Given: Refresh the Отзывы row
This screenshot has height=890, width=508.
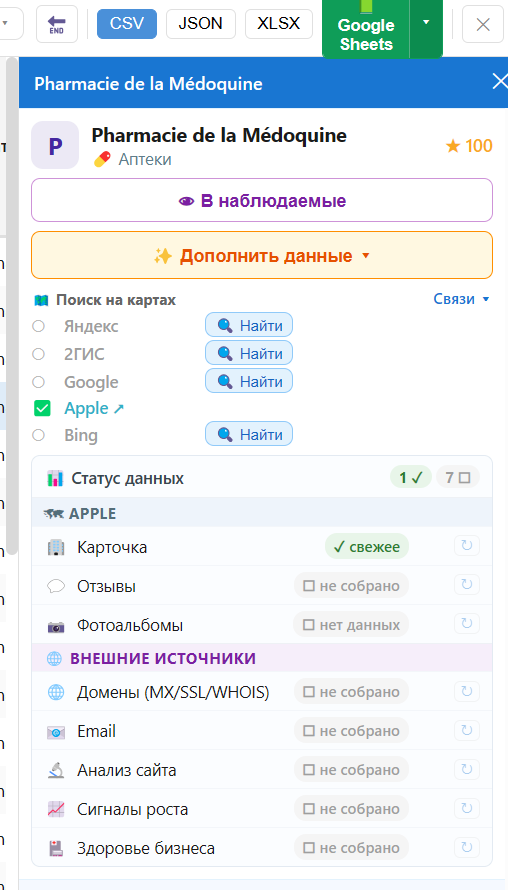Looking at the screenshot, I should (x=467, y=585).
